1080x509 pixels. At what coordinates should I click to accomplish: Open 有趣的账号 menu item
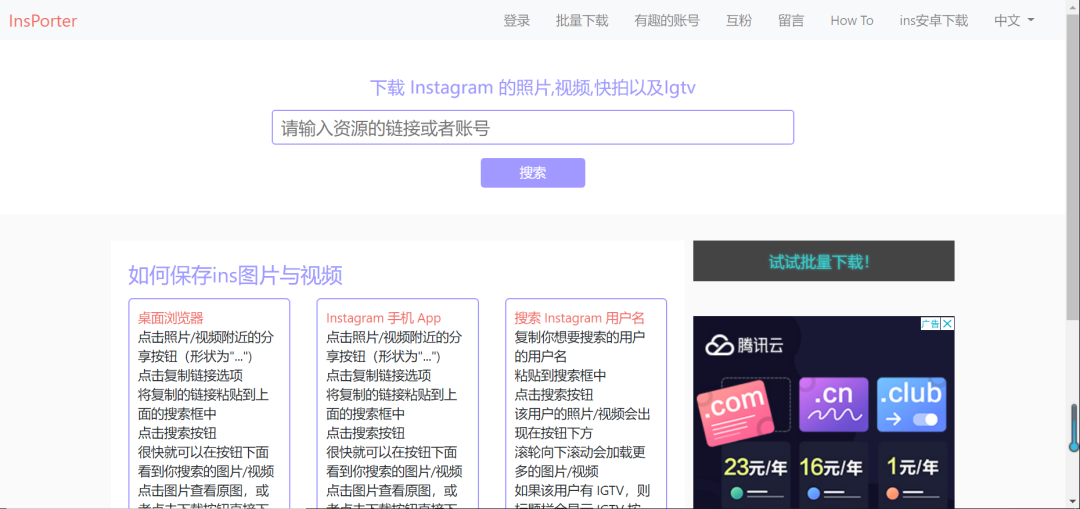(667, 21)
